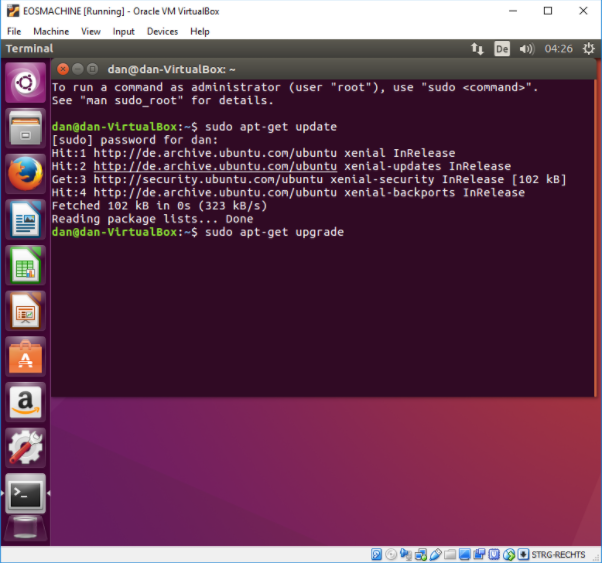The width and height of the screenshot is (603, 563).
Task: Open the Input menu
Action: 123,32
